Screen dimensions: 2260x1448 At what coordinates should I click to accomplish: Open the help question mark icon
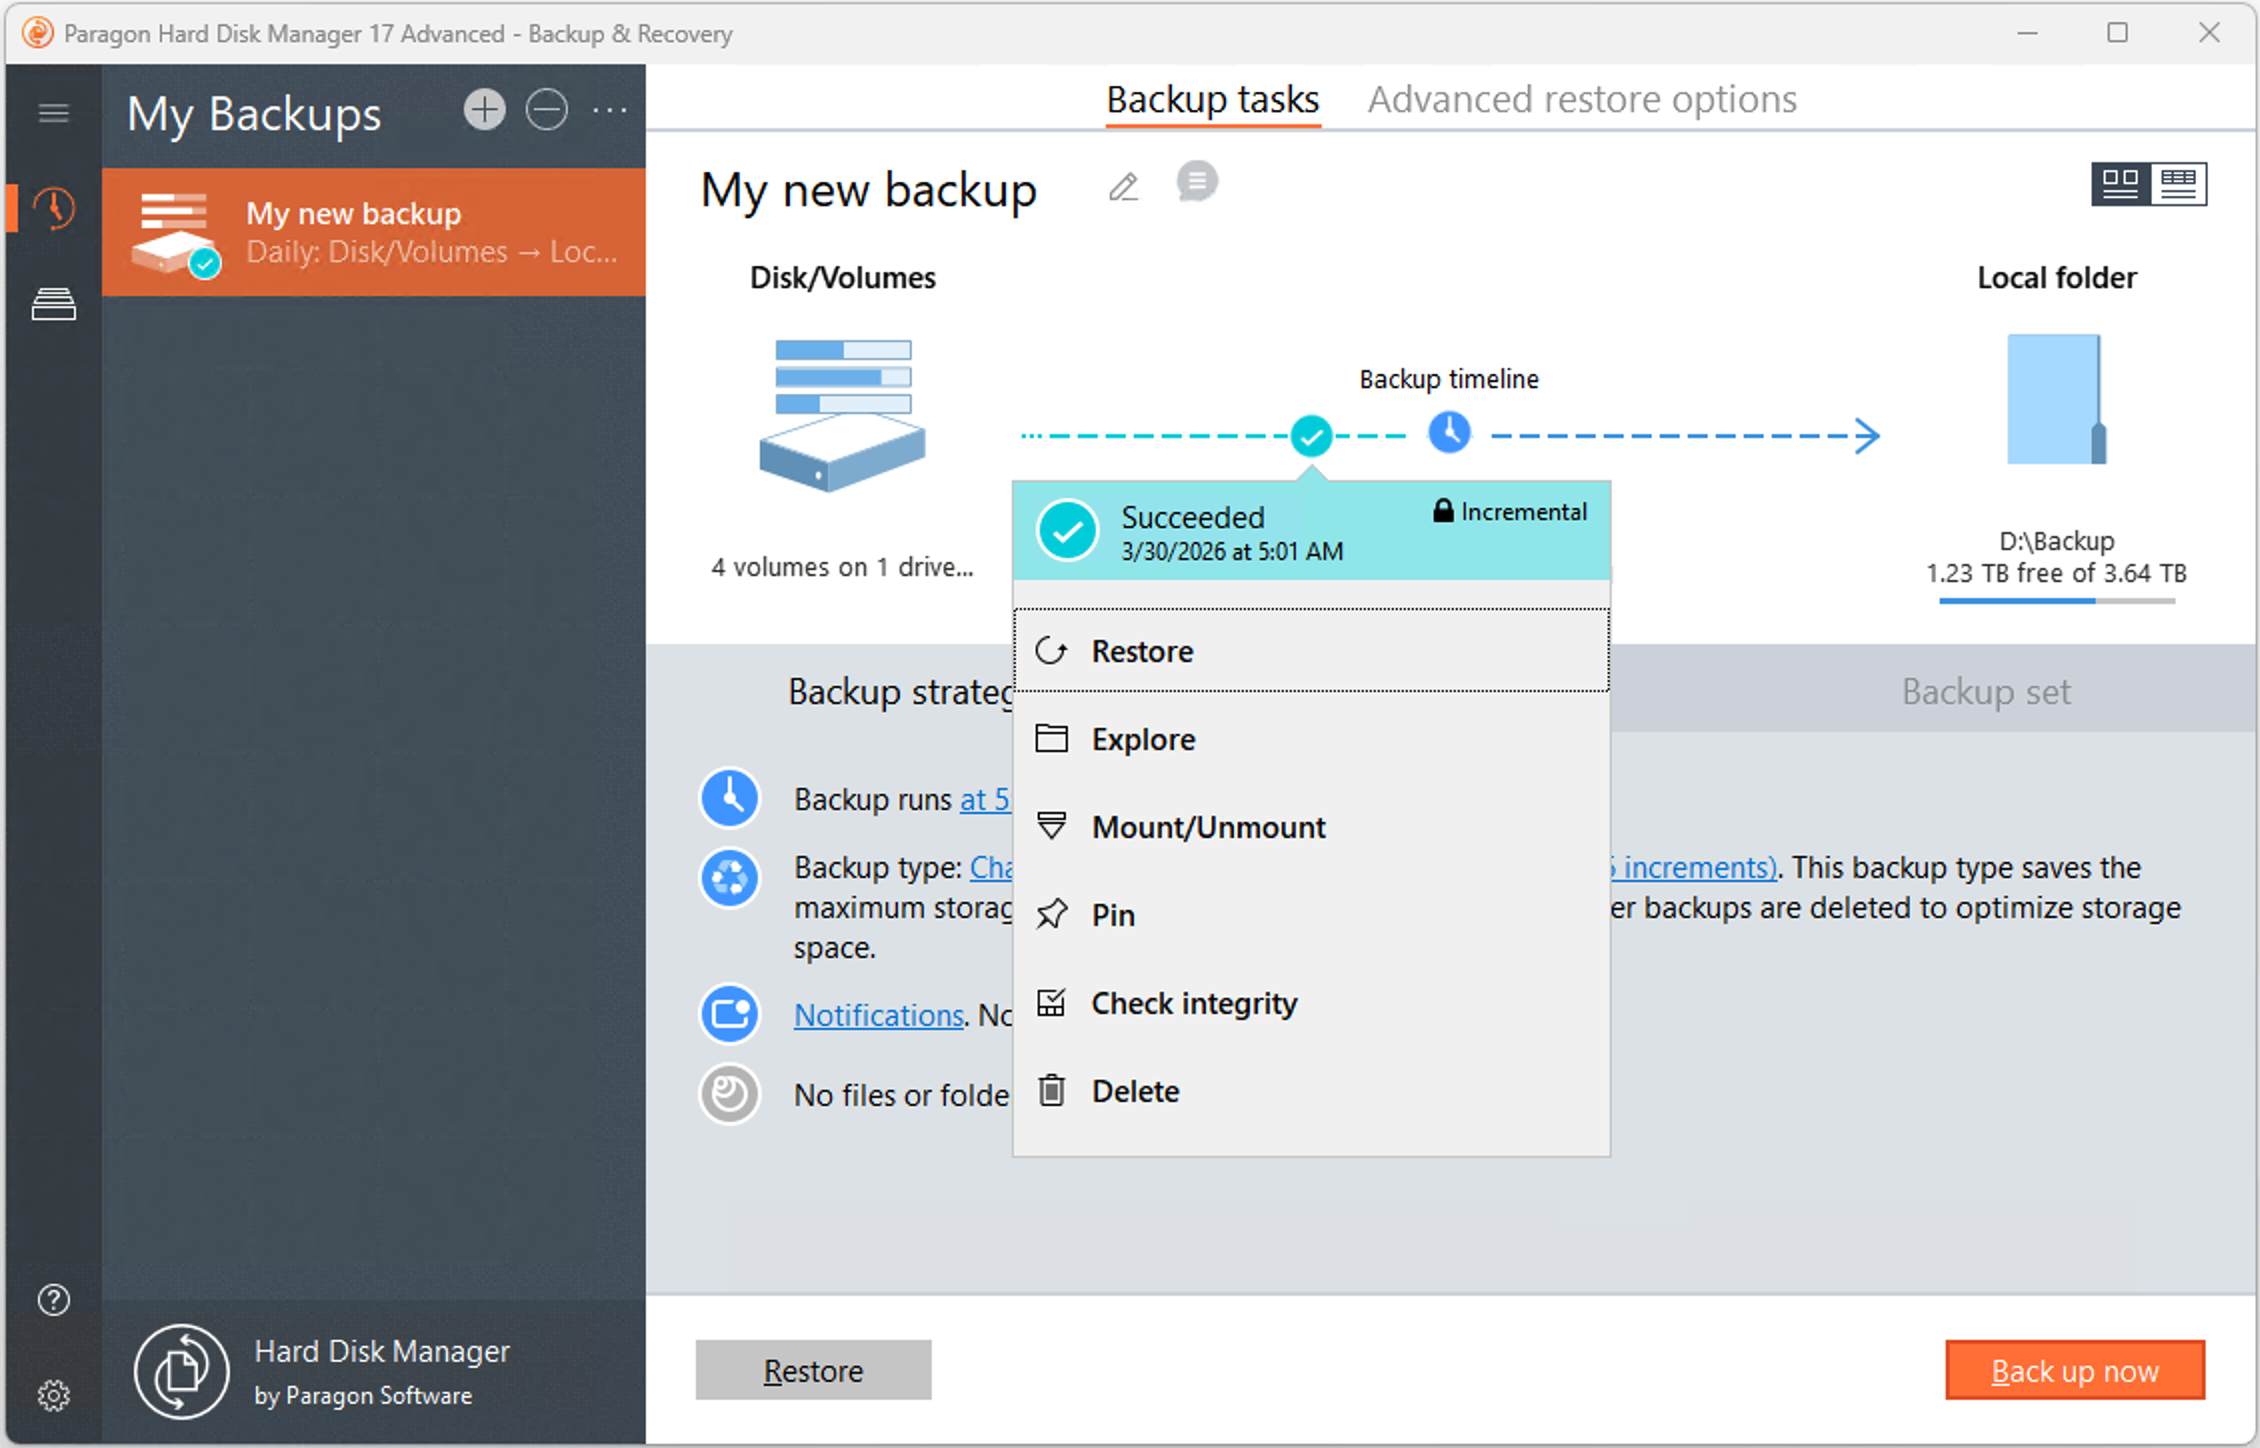[x=53, y=1300]
